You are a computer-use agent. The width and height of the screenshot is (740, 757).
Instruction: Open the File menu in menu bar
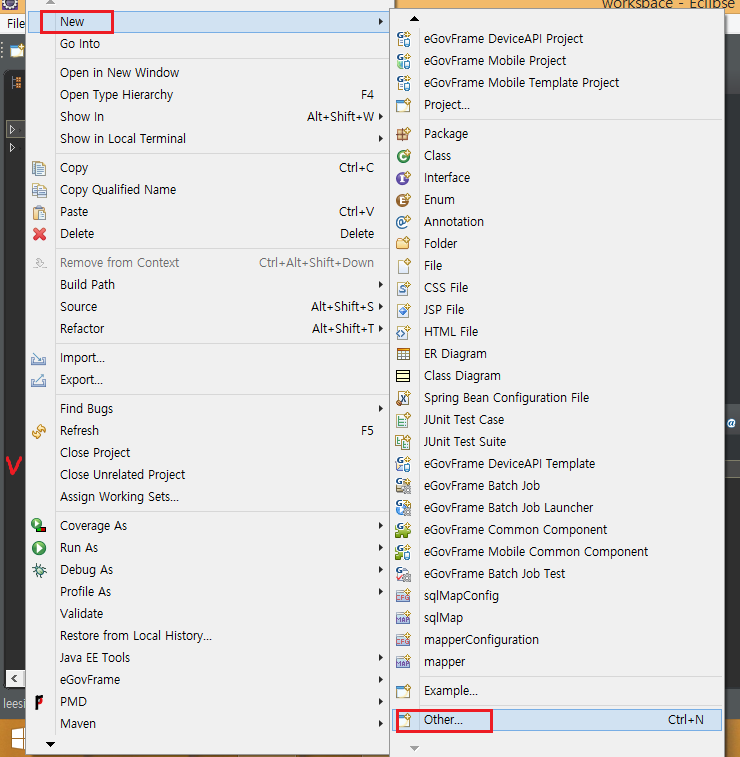[x=15, y=23]
